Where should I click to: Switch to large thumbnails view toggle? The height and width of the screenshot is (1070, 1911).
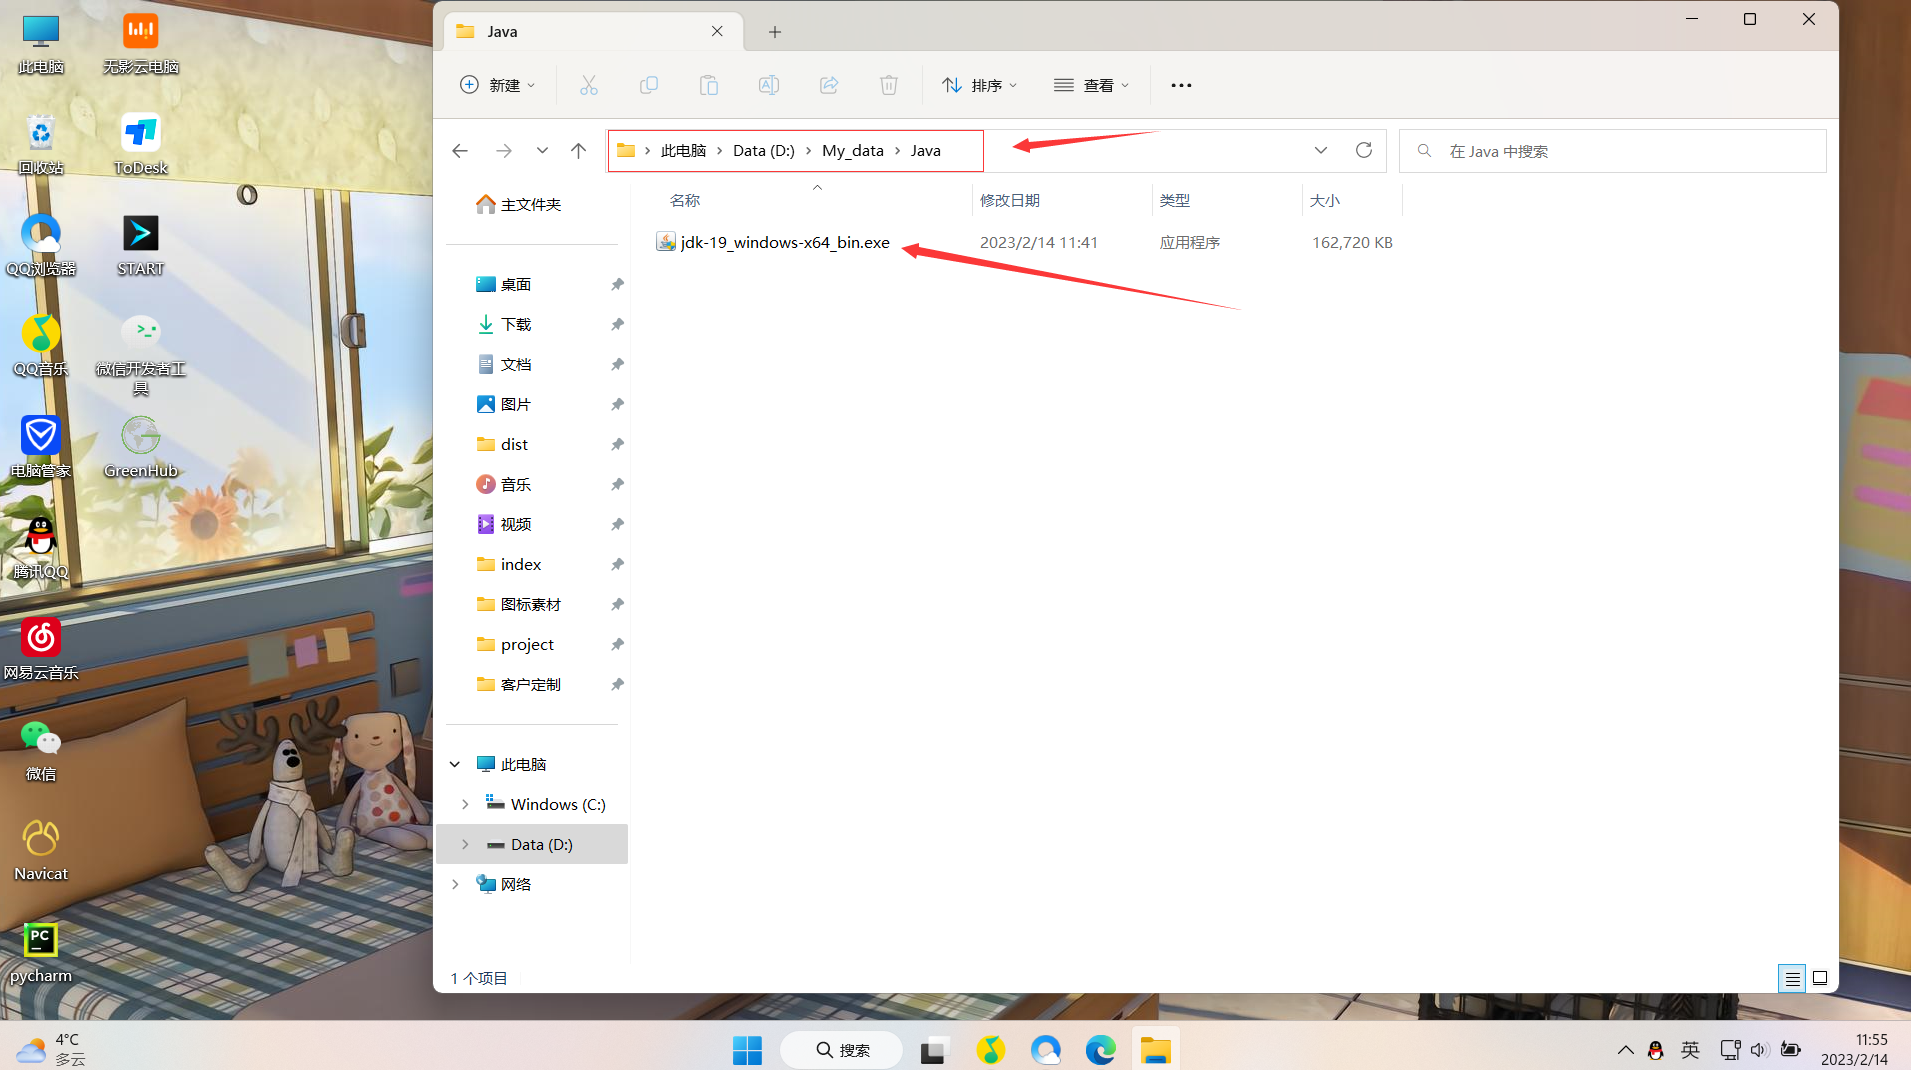click(x=1820, y=978)
